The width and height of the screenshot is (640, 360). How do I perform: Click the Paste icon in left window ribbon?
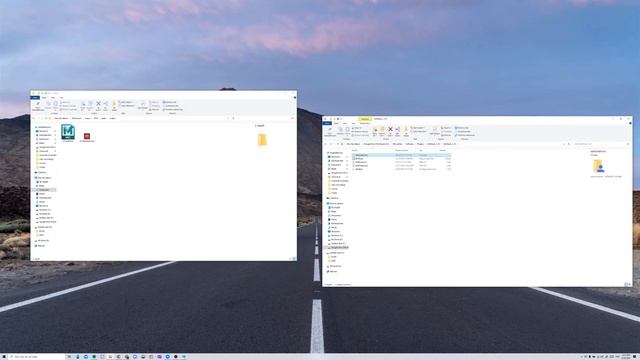[x=55, y=105]
